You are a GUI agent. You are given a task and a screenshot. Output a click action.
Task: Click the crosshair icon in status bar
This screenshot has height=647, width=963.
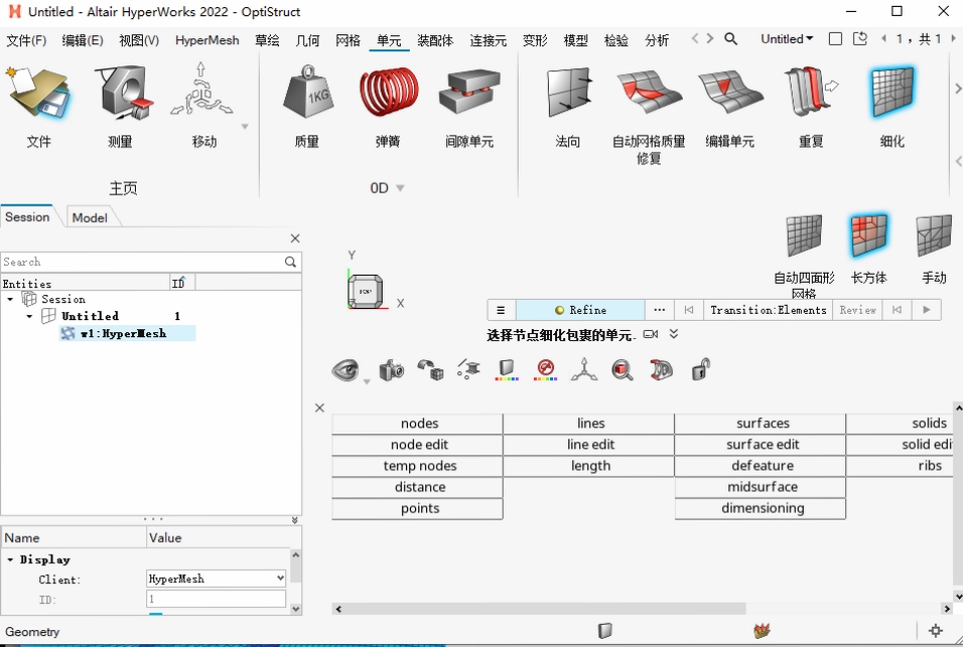tap(935, 630)
